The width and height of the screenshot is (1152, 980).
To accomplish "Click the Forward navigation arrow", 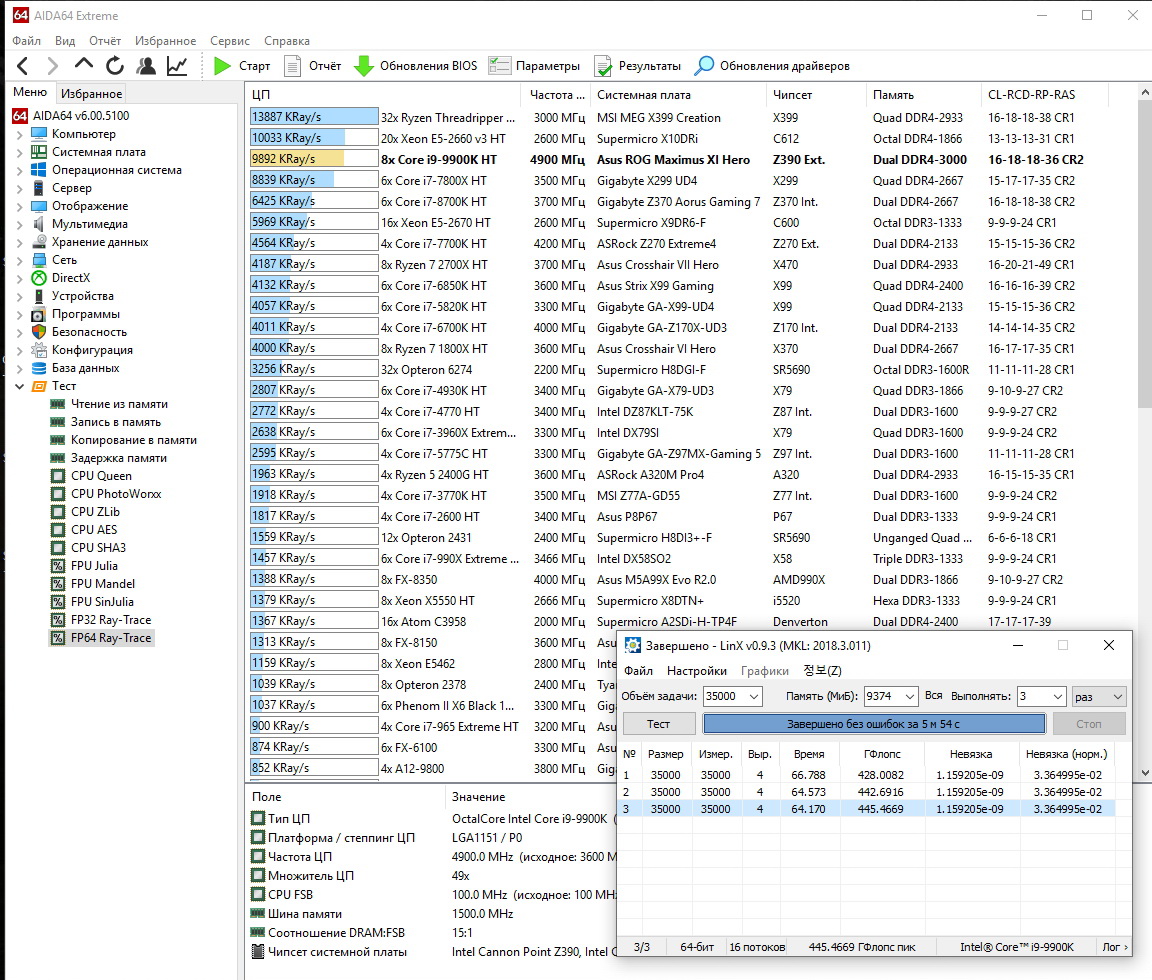I will click(x=52, y=66).
